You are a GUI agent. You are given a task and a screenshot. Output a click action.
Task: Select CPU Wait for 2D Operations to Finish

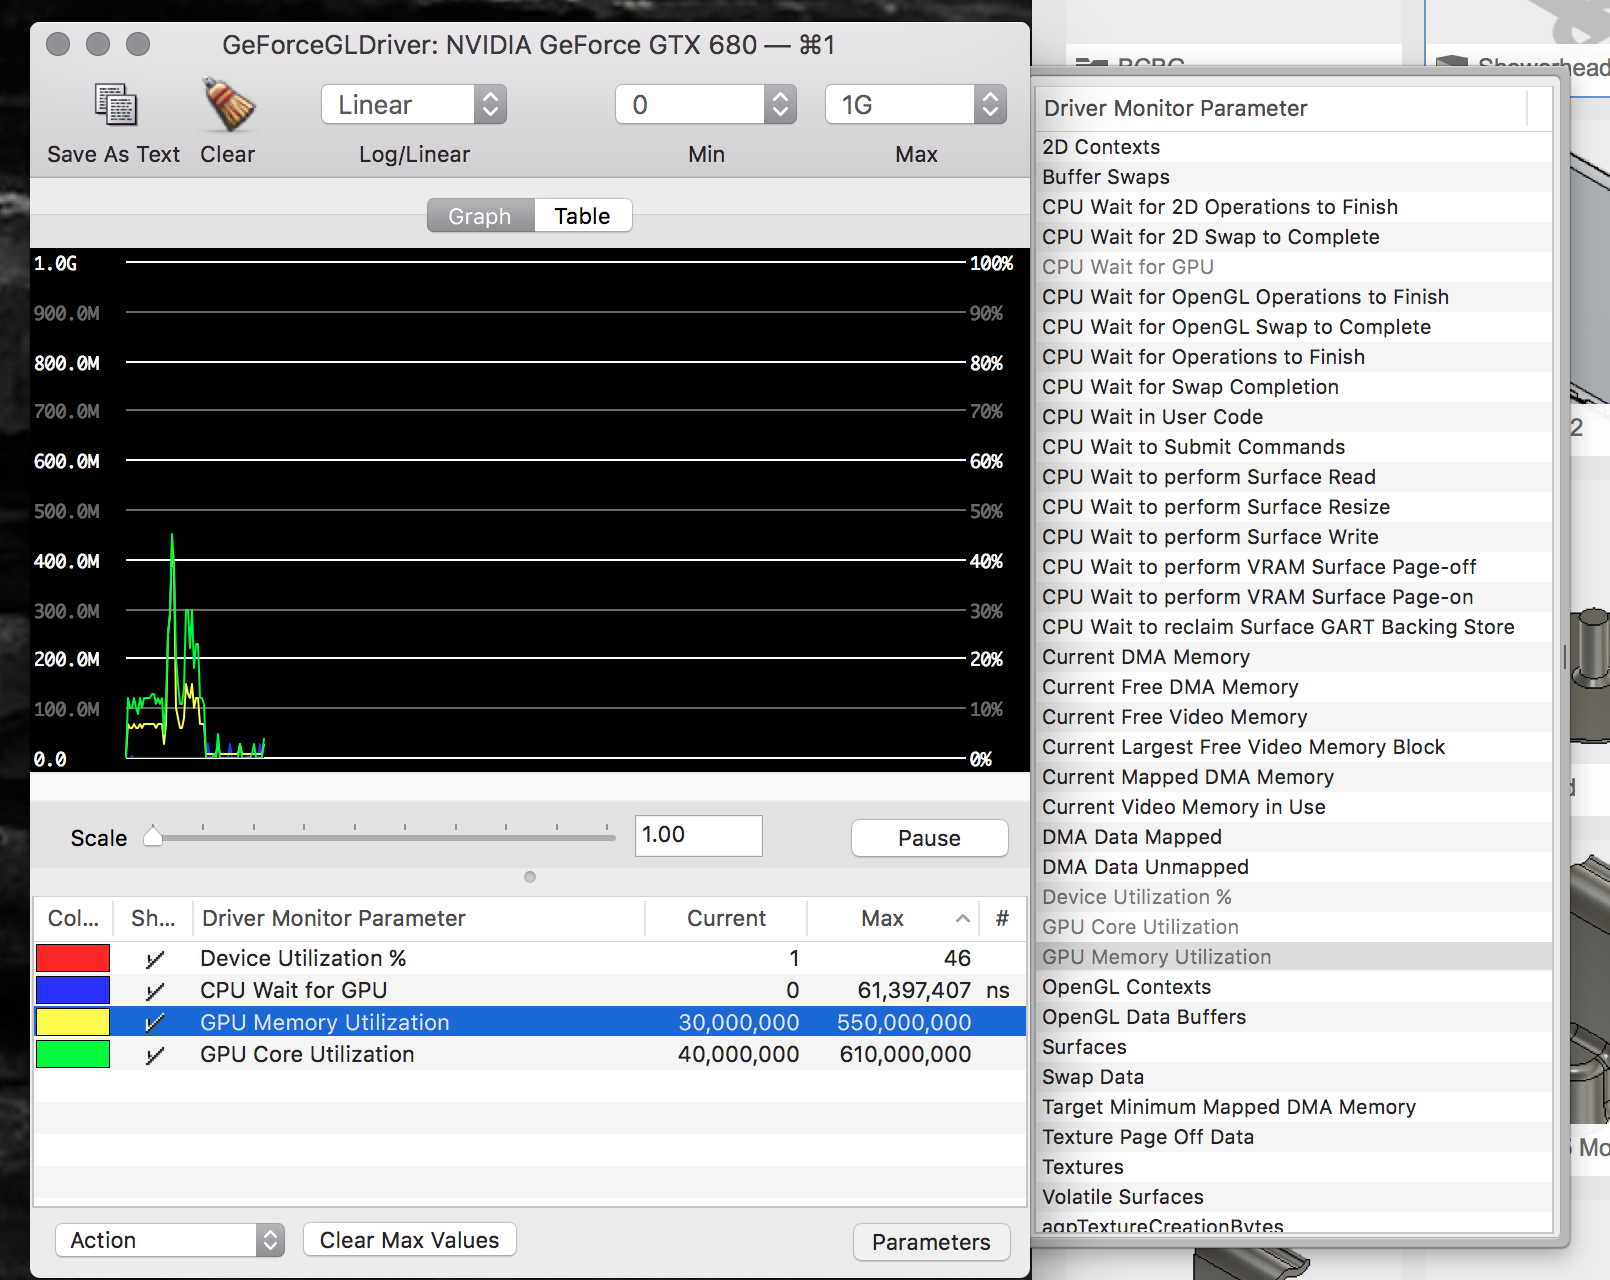pyautogui.click(x=1294, y=207)
